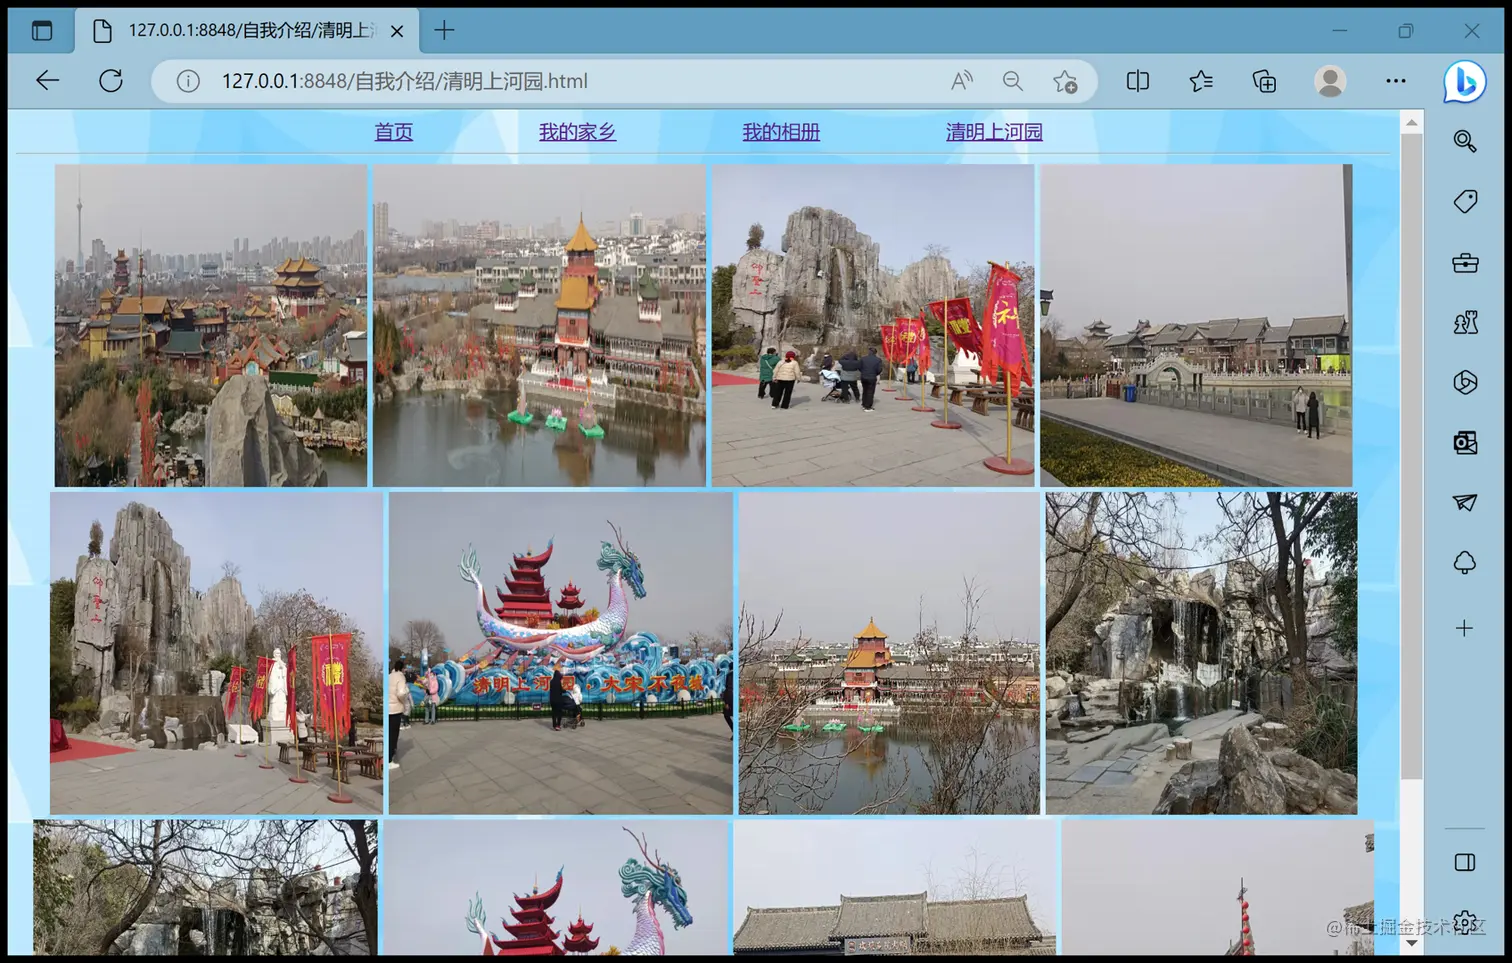Customize the sidebar with the plus button

point(1464,628)
